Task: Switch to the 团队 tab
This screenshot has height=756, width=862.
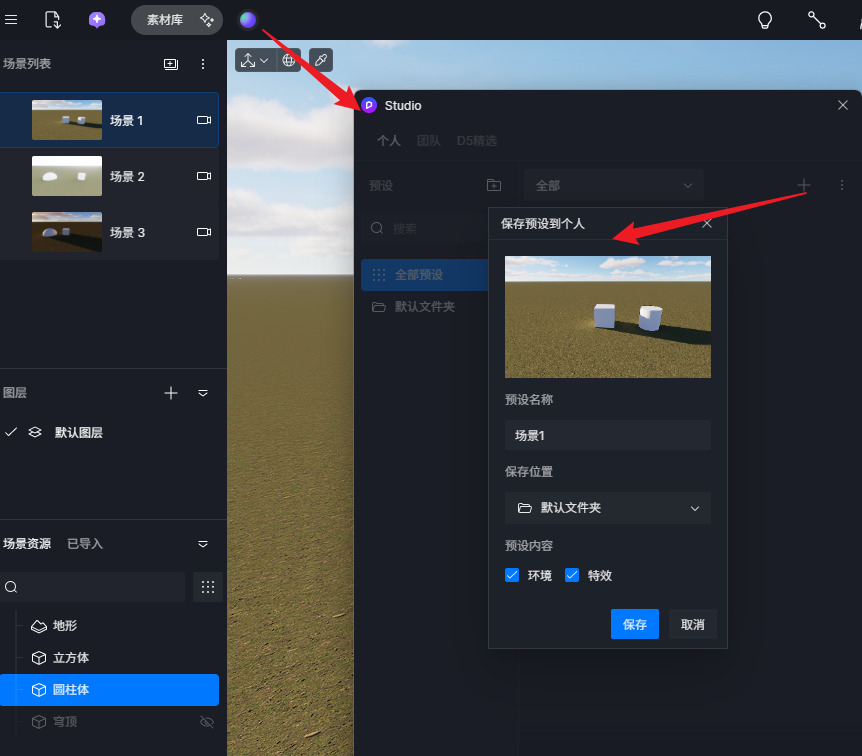Action: point(428,141)
